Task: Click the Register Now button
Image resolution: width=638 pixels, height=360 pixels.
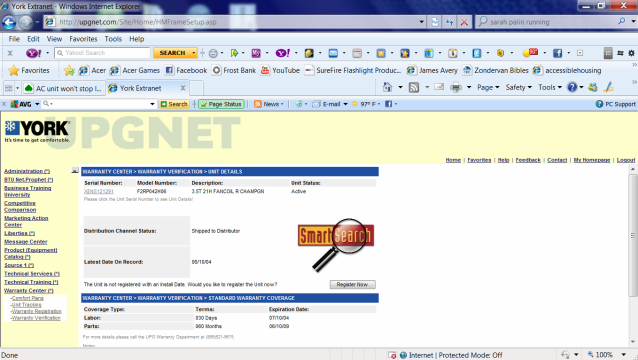Action: [352, 284]
